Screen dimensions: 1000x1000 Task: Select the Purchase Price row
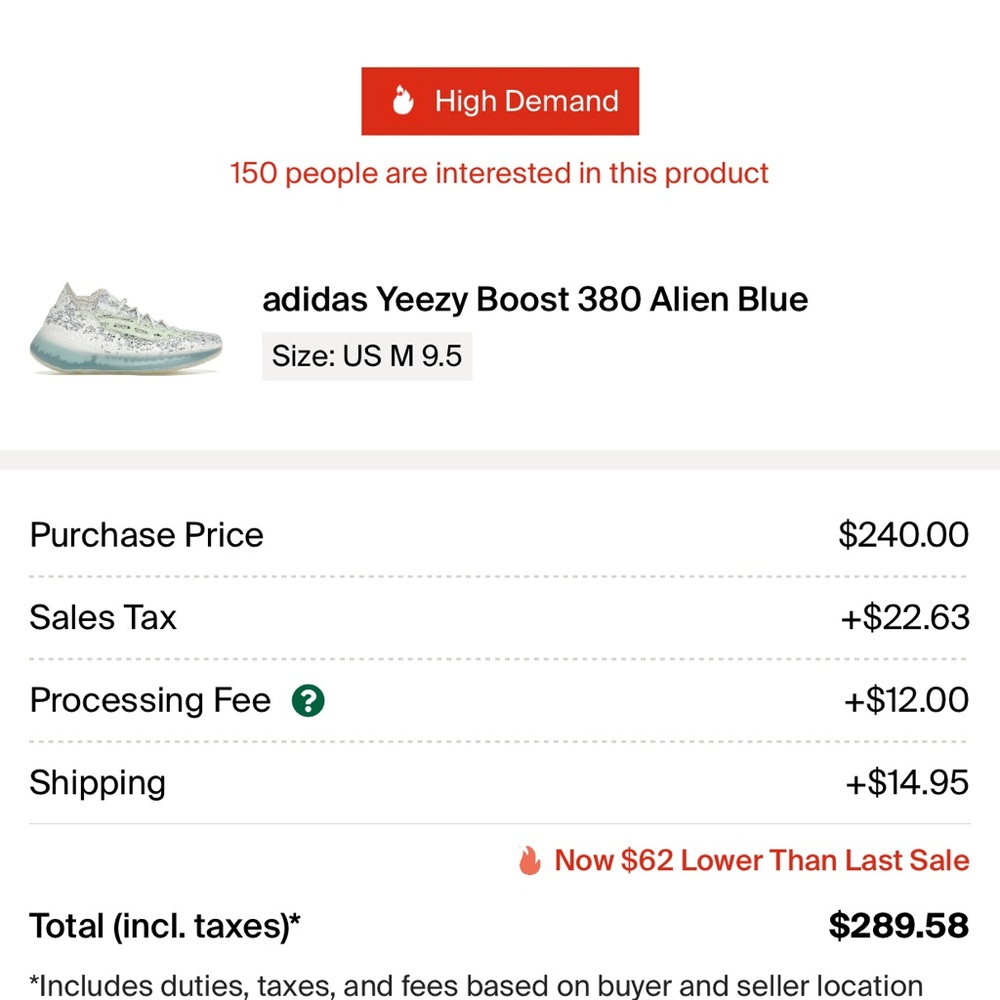coord(146,535)
